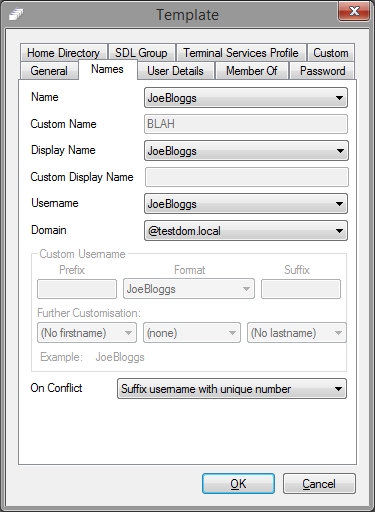Open the Domain dropdown showing @testdom.local
375x512 pixels.
[x=246, y=231]
